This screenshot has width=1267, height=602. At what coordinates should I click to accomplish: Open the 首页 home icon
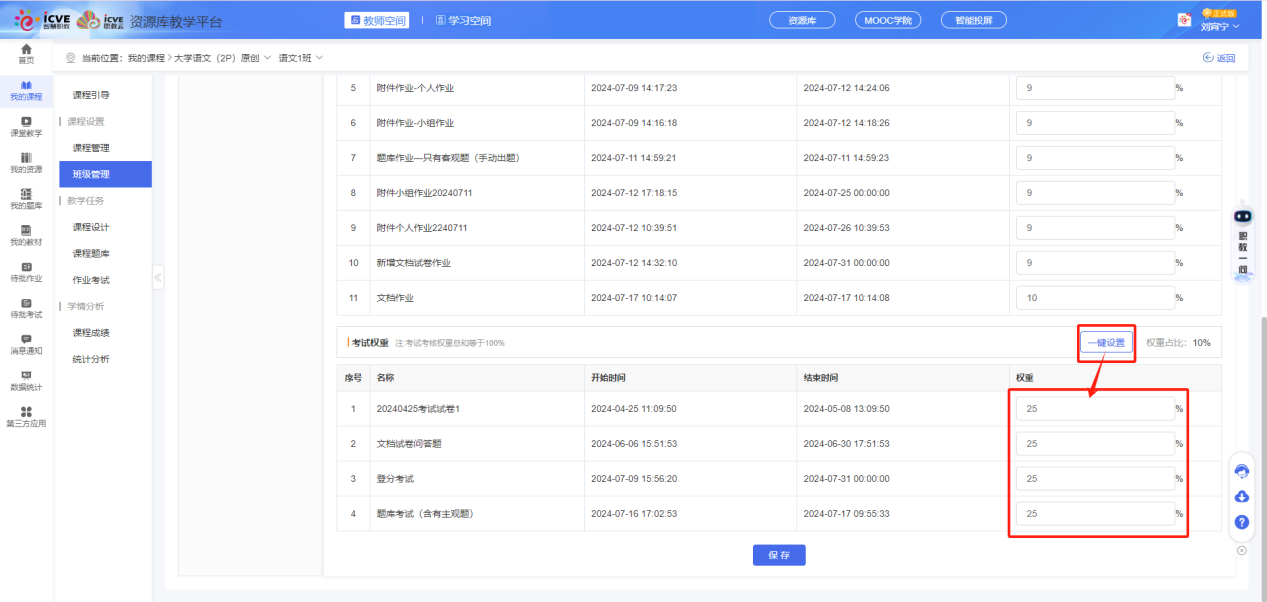point(24,52)
